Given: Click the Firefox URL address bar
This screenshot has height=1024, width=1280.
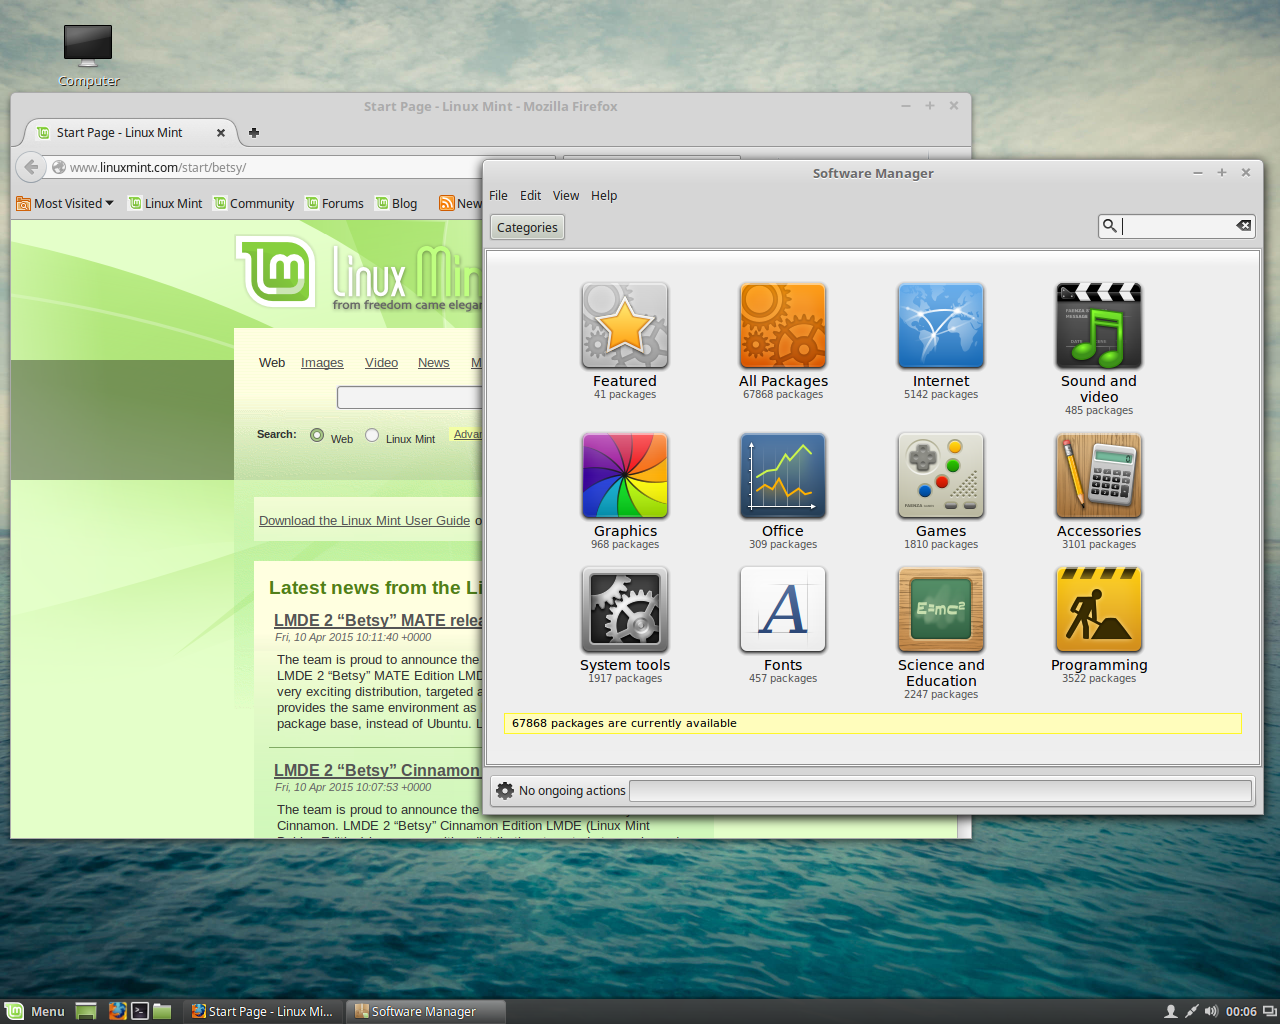Looking at the screenshot, I should [300, 167].
